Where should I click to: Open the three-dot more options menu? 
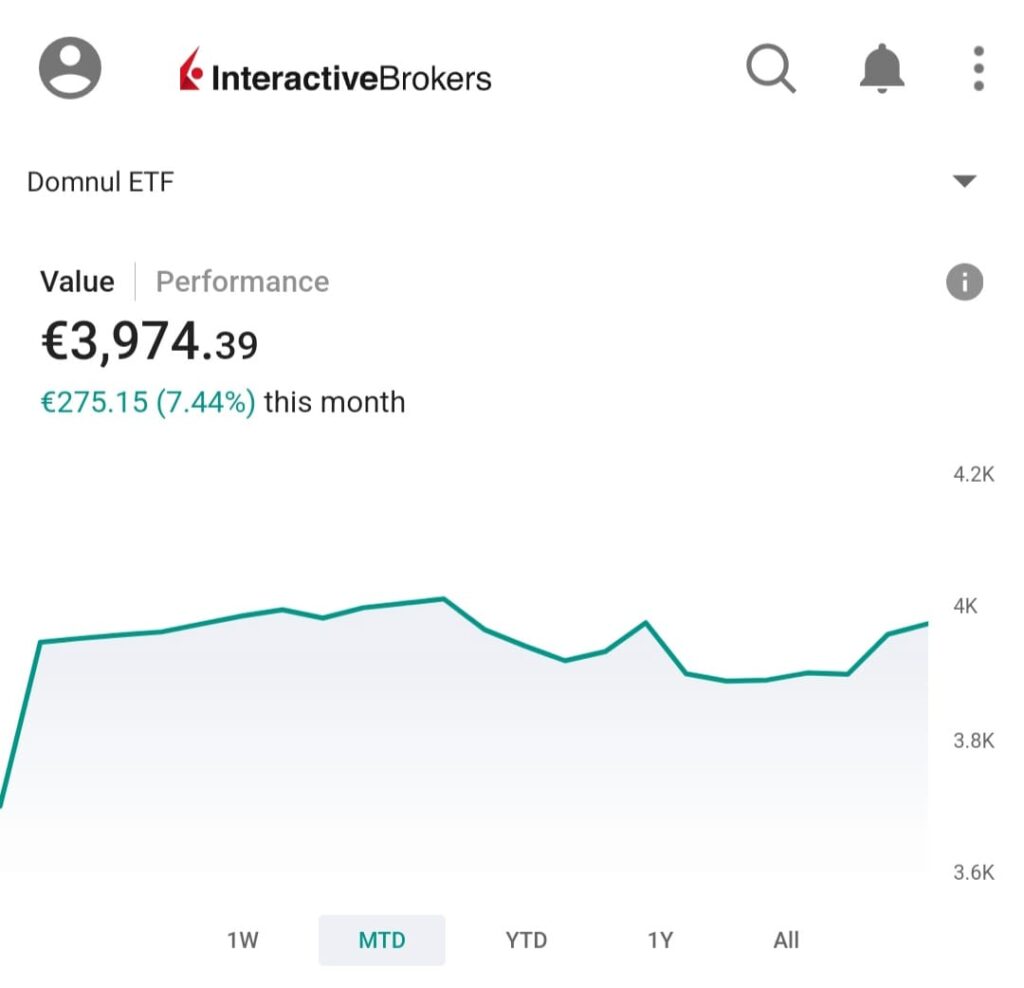(x=978, y=69)
